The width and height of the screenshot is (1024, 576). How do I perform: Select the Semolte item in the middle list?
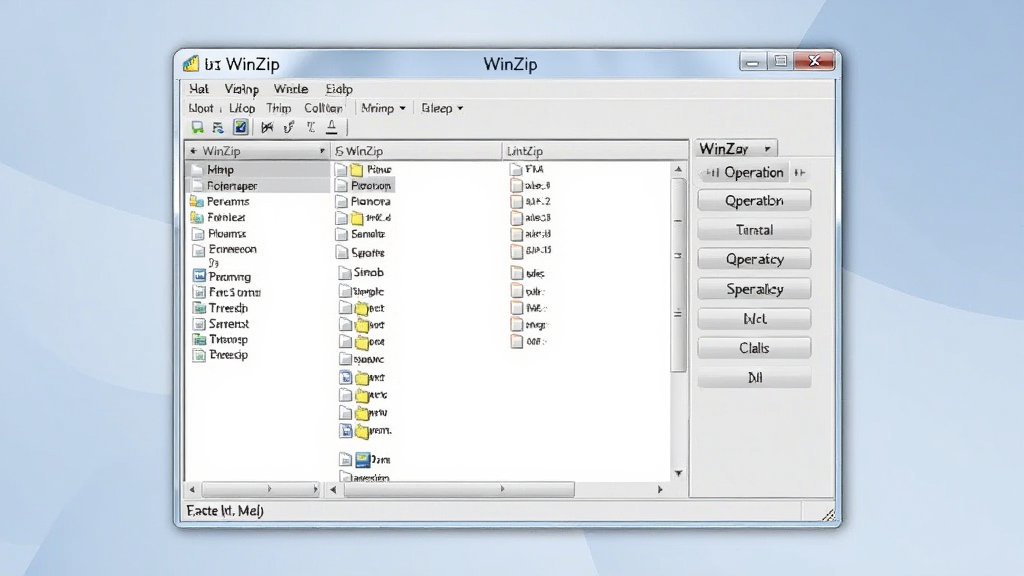click(x=368, y=233)
